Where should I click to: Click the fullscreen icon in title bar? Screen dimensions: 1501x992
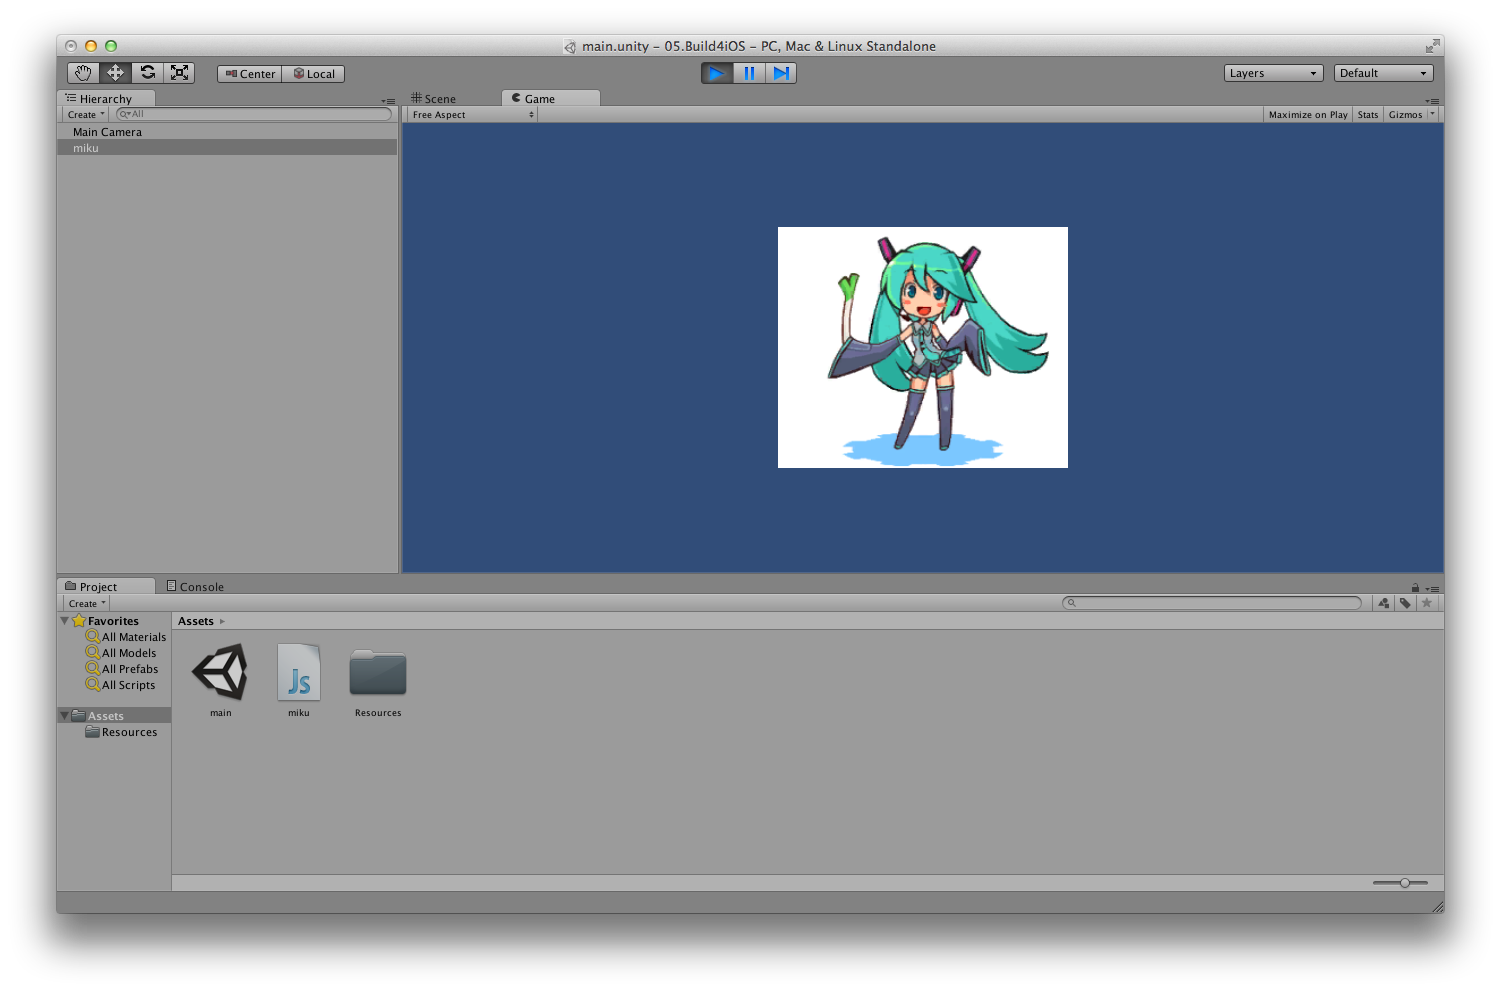pos(1432,46)
